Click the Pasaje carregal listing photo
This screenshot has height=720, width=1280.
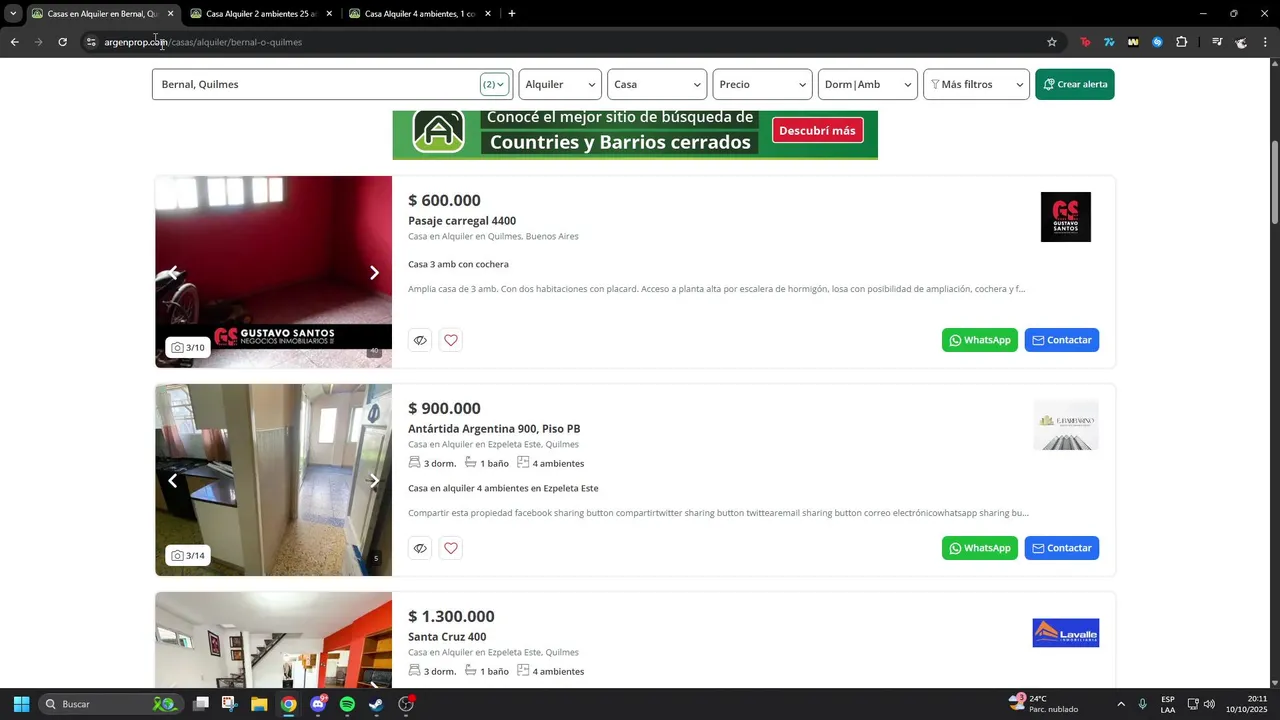tap(273, 272)
